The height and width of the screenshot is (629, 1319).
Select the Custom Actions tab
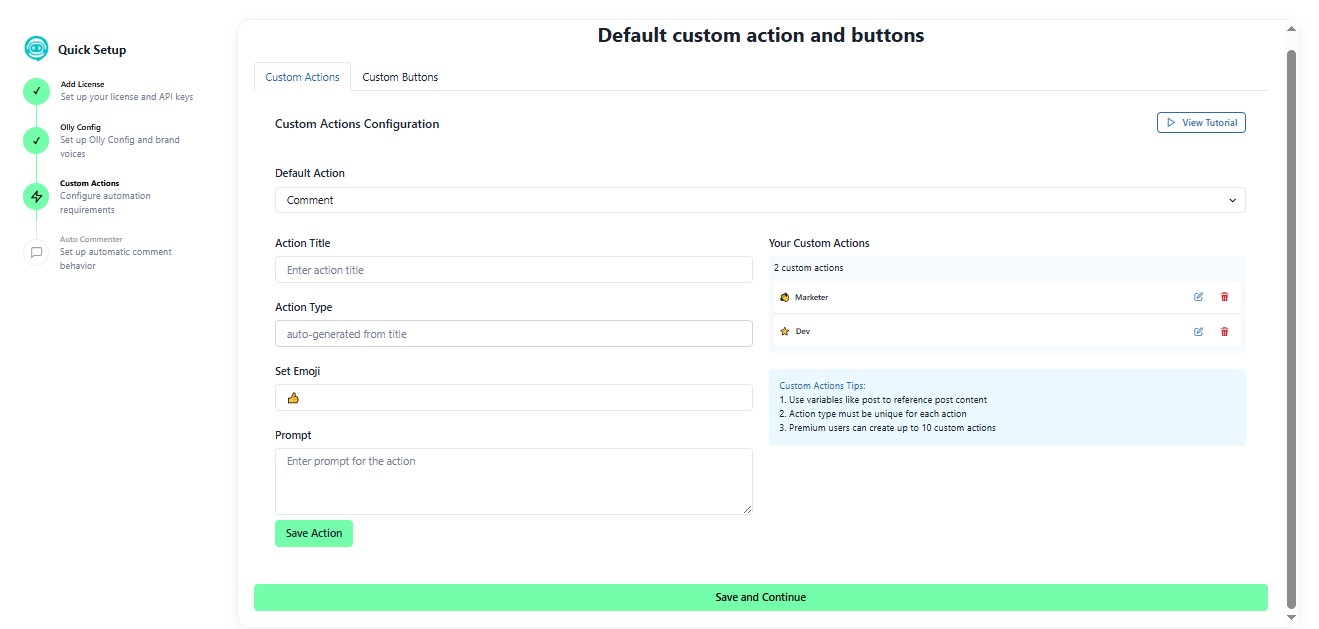pyautogui.click(x=302, y=77)
